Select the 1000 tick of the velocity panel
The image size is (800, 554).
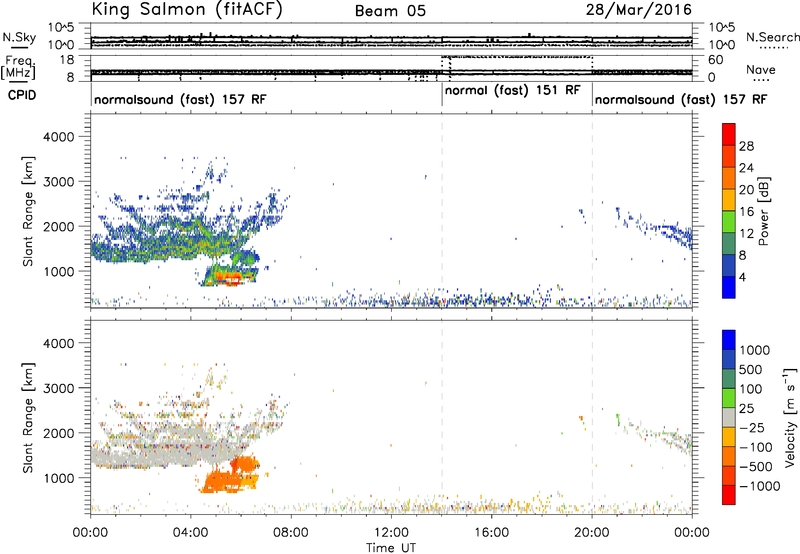(x=58, y=478)
